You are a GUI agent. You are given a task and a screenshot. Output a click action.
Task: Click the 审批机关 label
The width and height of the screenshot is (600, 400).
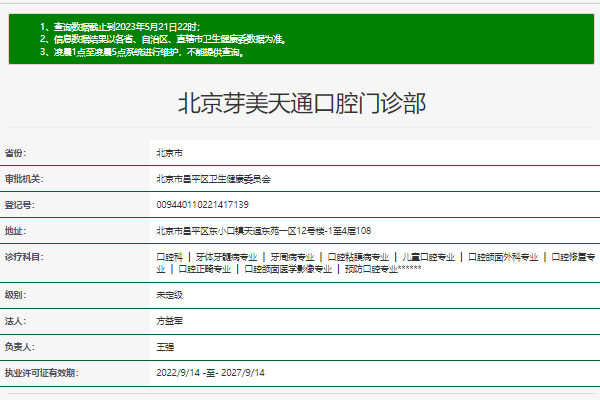click(24, 179)
